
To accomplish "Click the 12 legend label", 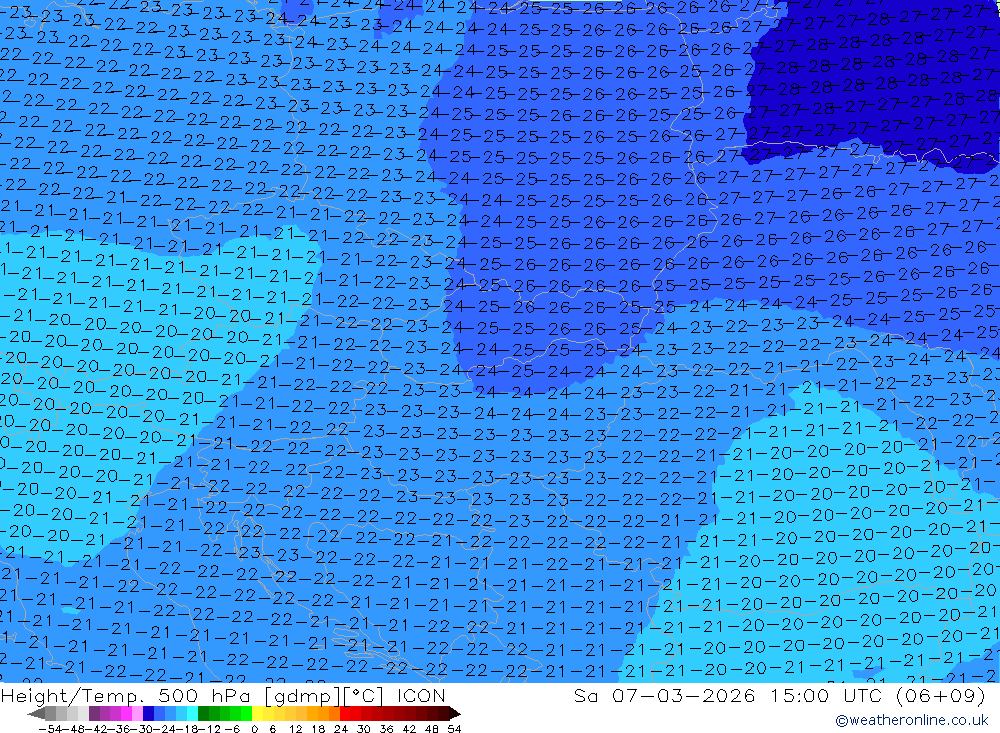I will point(295,729).
